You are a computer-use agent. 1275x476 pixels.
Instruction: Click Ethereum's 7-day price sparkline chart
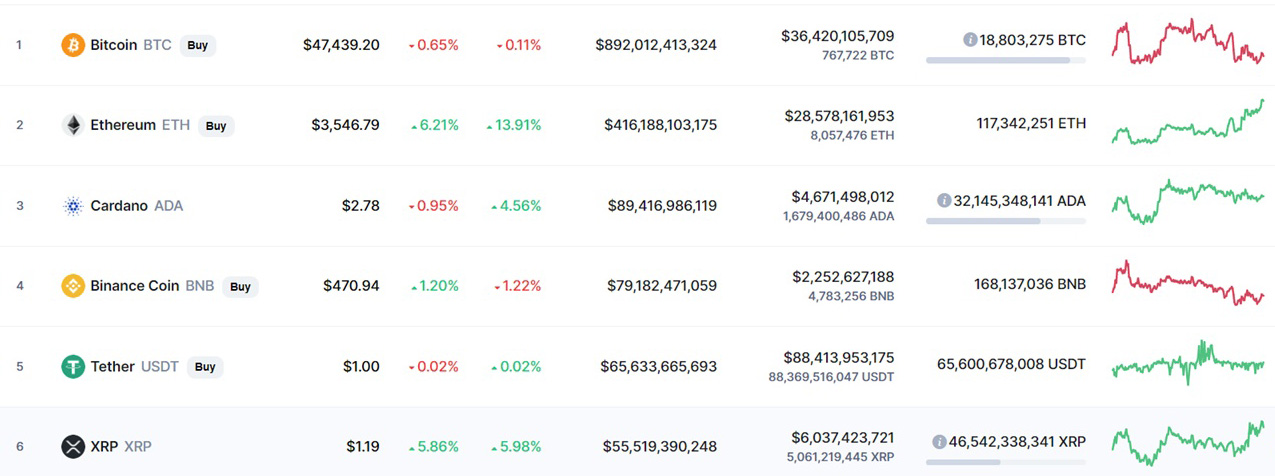[1188, 125]
